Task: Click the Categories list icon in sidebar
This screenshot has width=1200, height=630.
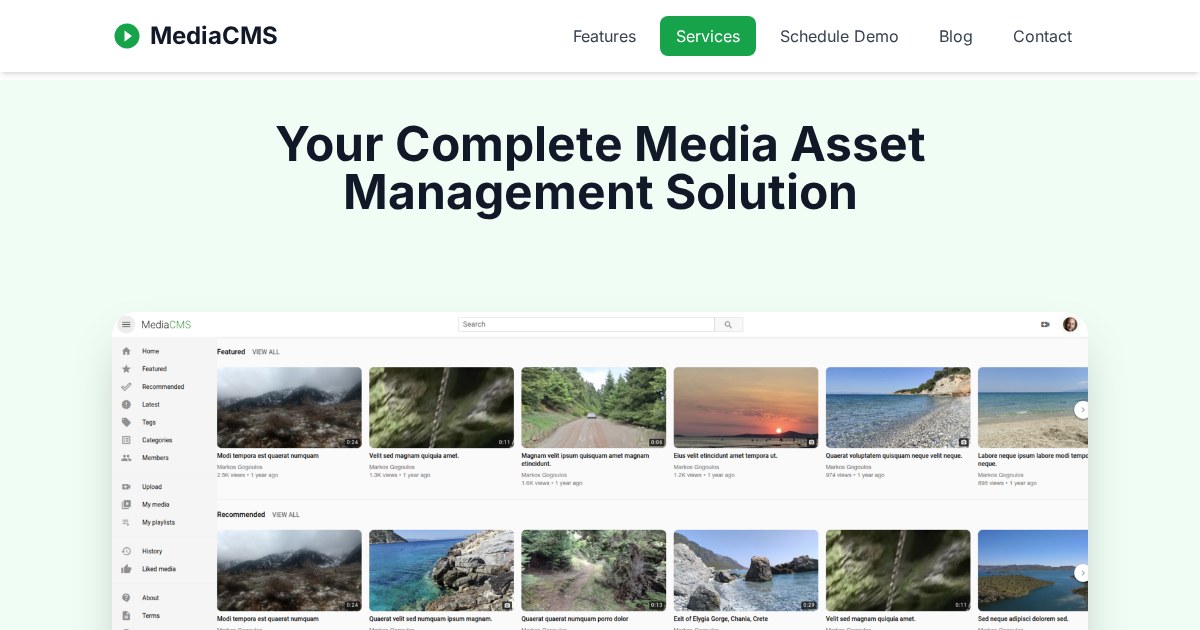Action: click(126, 440)
